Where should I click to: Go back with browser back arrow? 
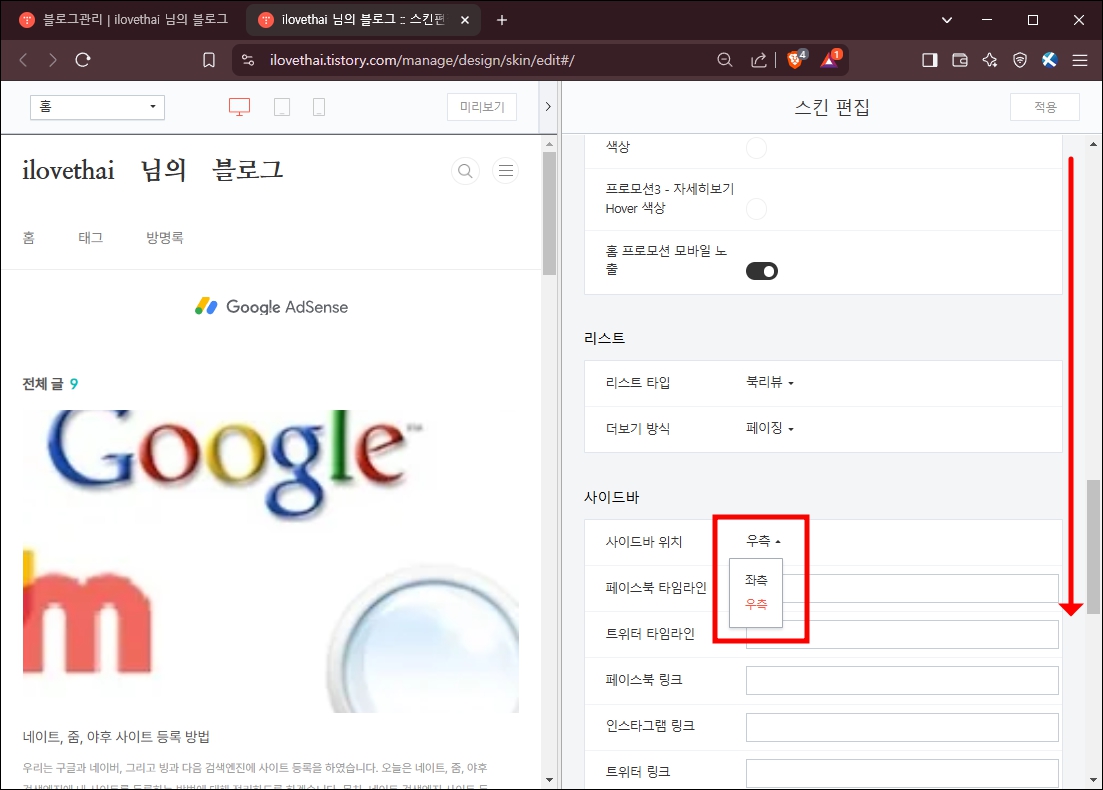tap(23, 60)
